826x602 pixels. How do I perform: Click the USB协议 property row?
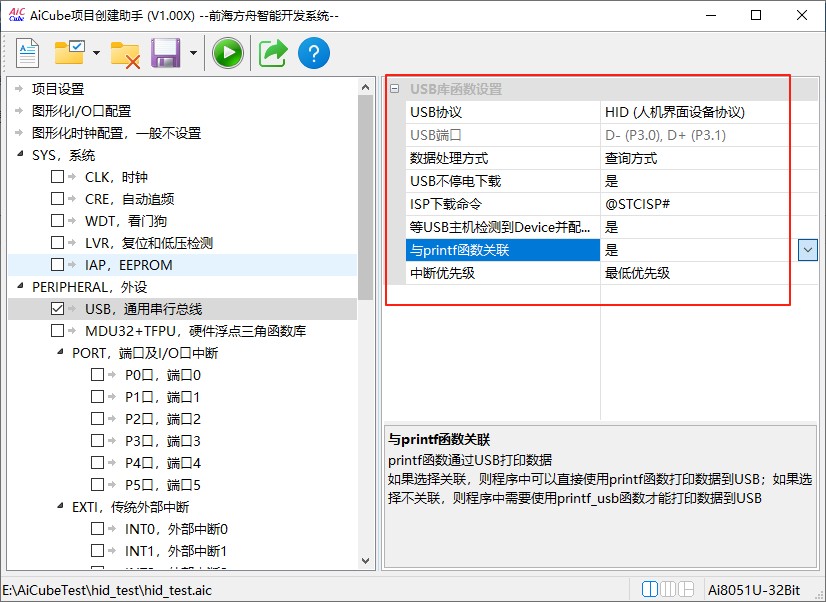(500, 112)
